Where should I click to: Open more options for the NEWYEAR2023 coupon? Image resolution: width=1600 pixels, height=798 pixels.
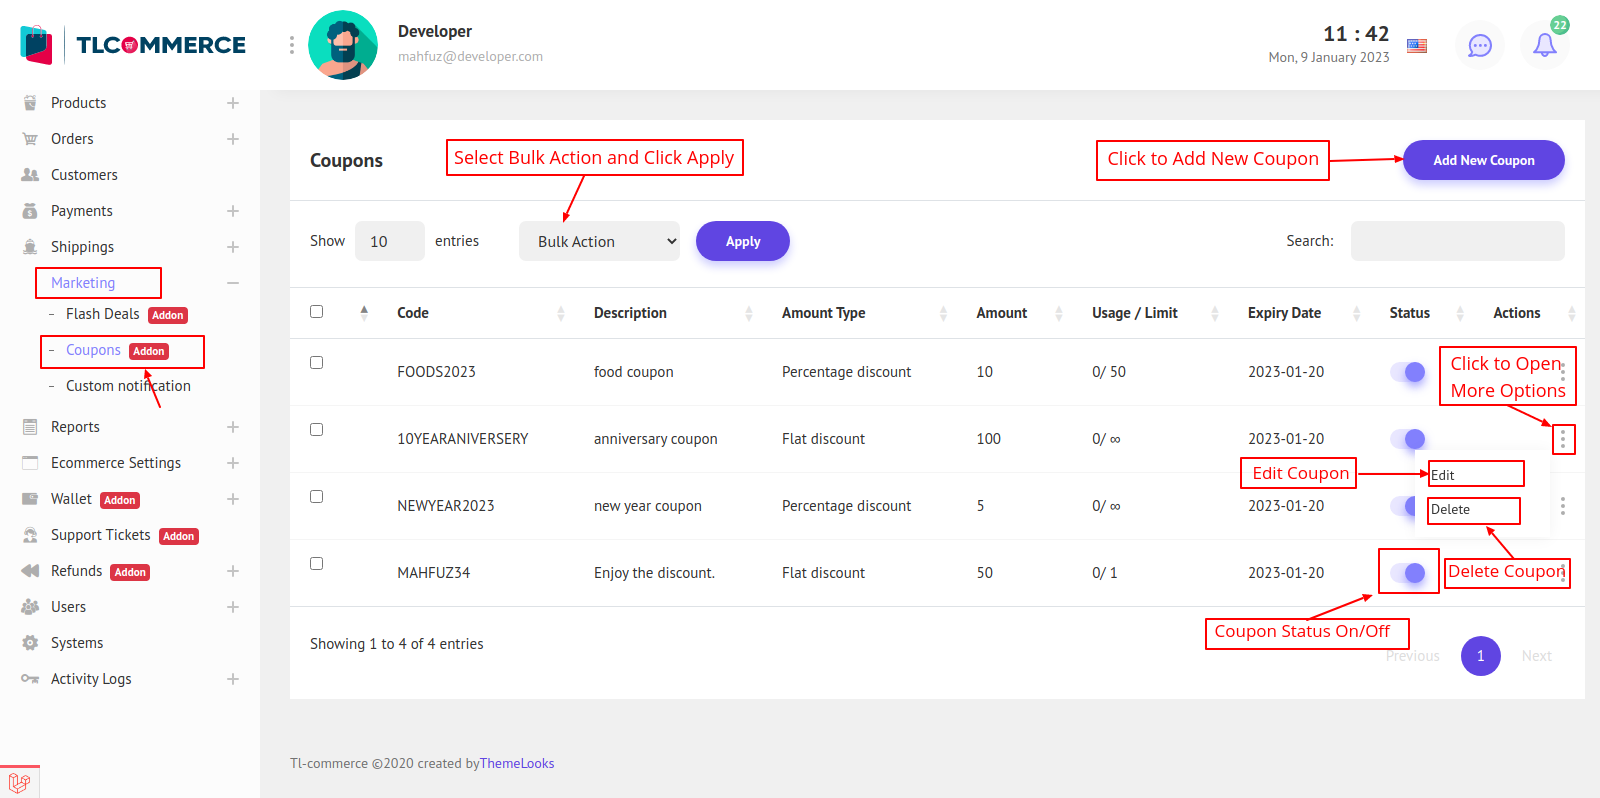[x=1562, y=506]
